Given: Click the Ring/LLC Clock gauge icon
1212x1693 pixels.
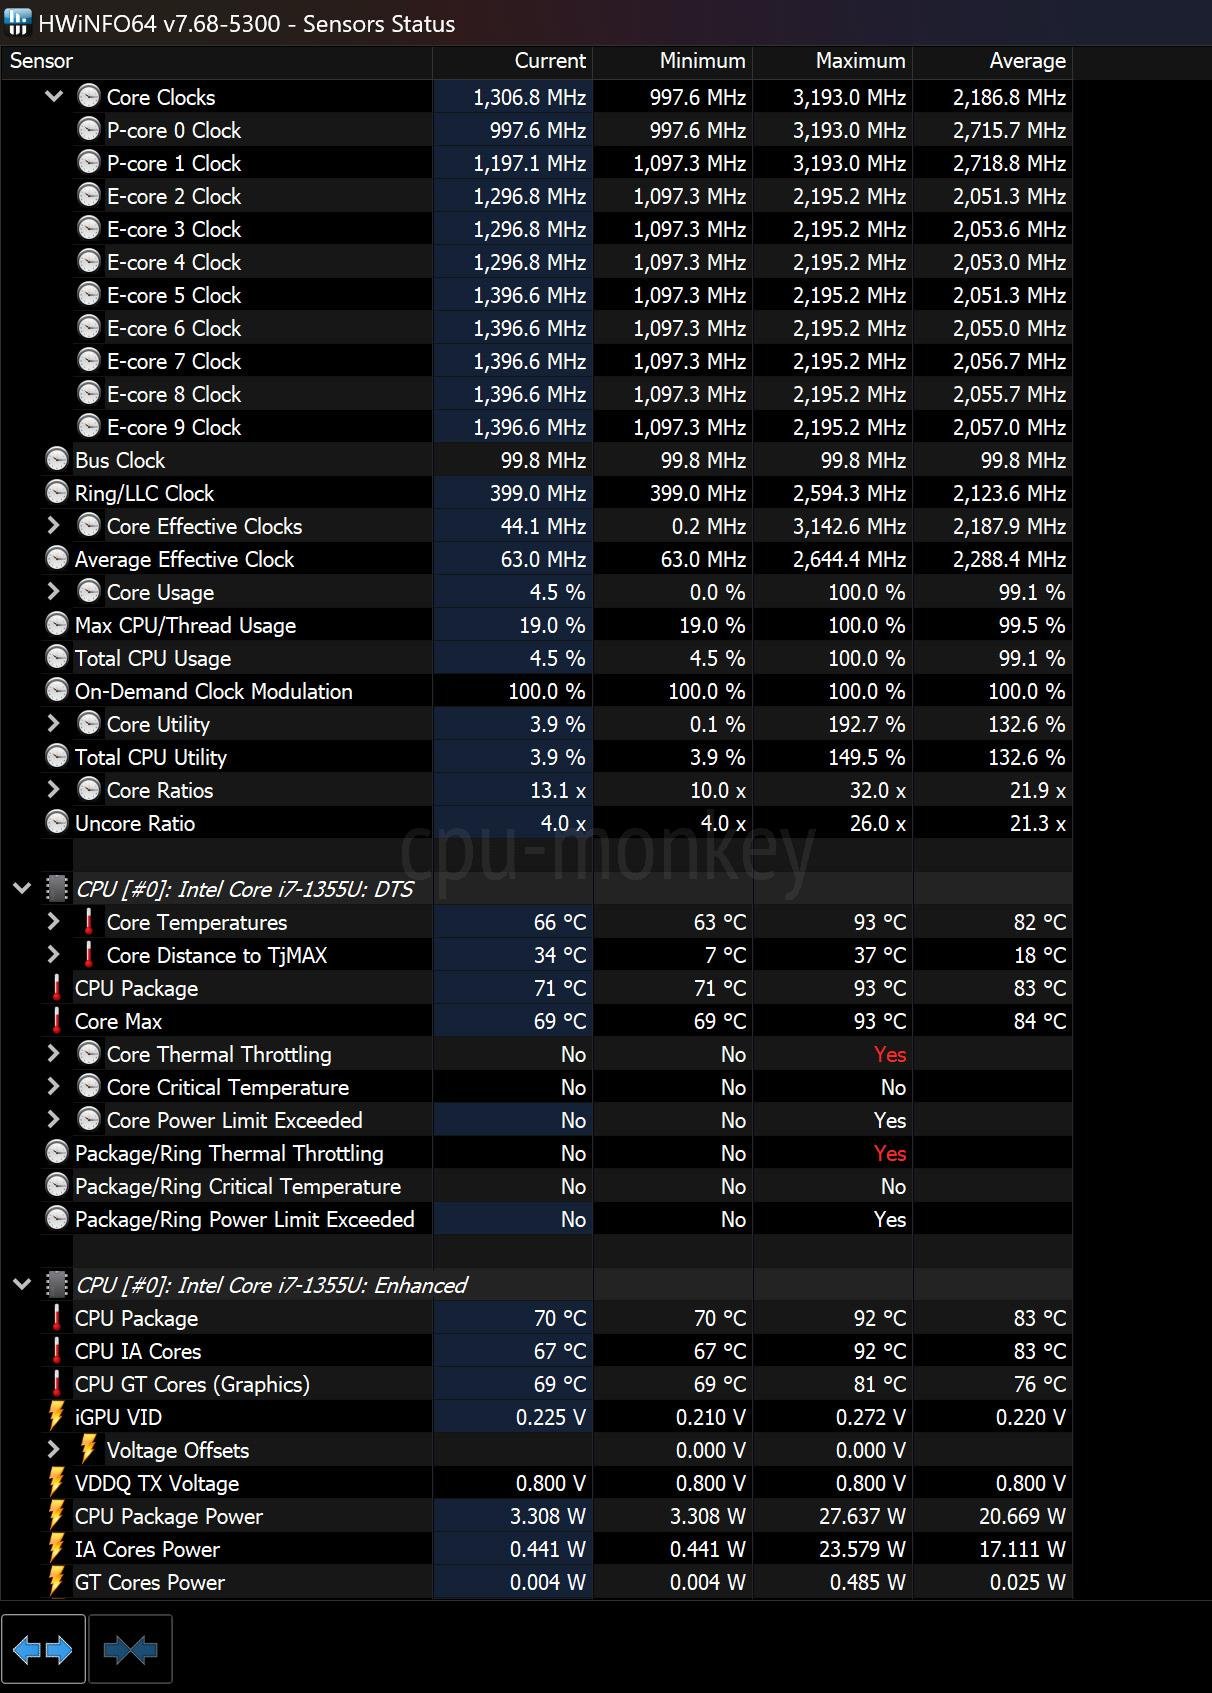Looking at the screenshot, I should pos(57,493).
